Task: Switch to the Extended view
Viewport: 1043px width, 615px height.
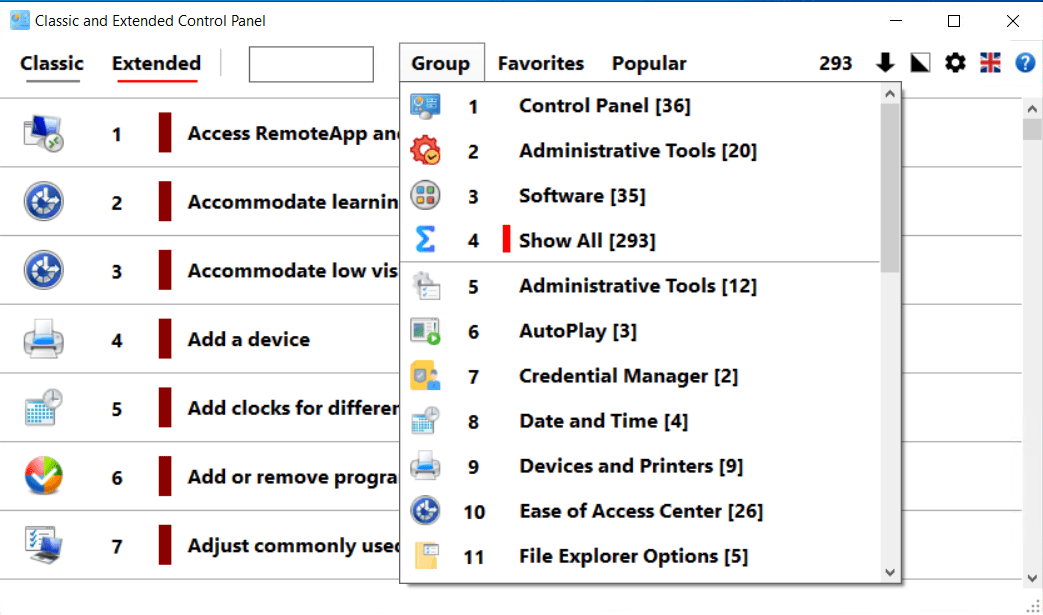Action: point(156,63)
